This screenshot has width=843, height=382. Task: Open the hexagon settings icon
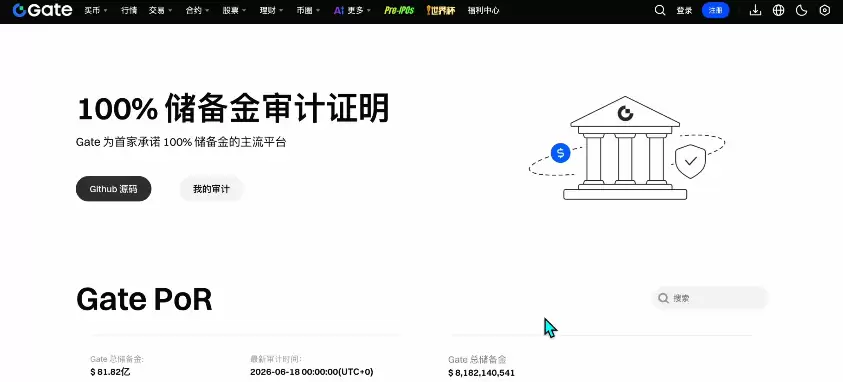[x=825, y=10]
